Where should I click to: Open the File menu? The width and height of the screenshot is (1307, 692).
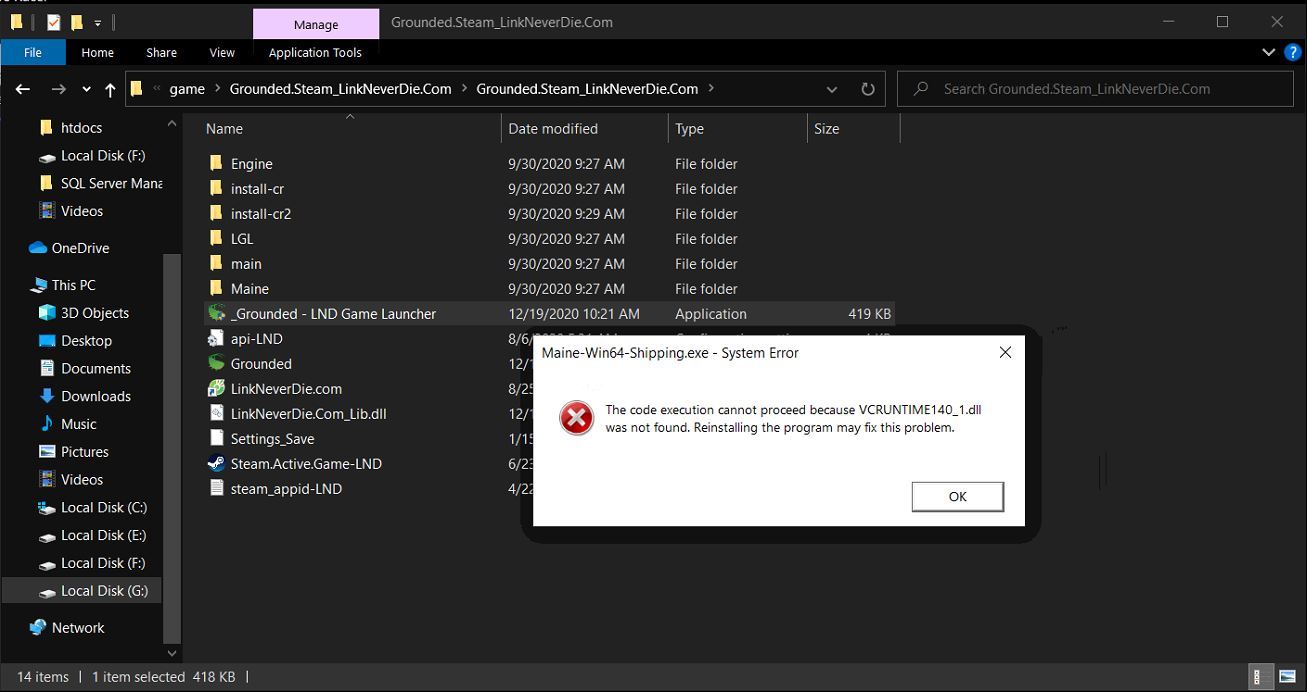(x=33, y=52)
